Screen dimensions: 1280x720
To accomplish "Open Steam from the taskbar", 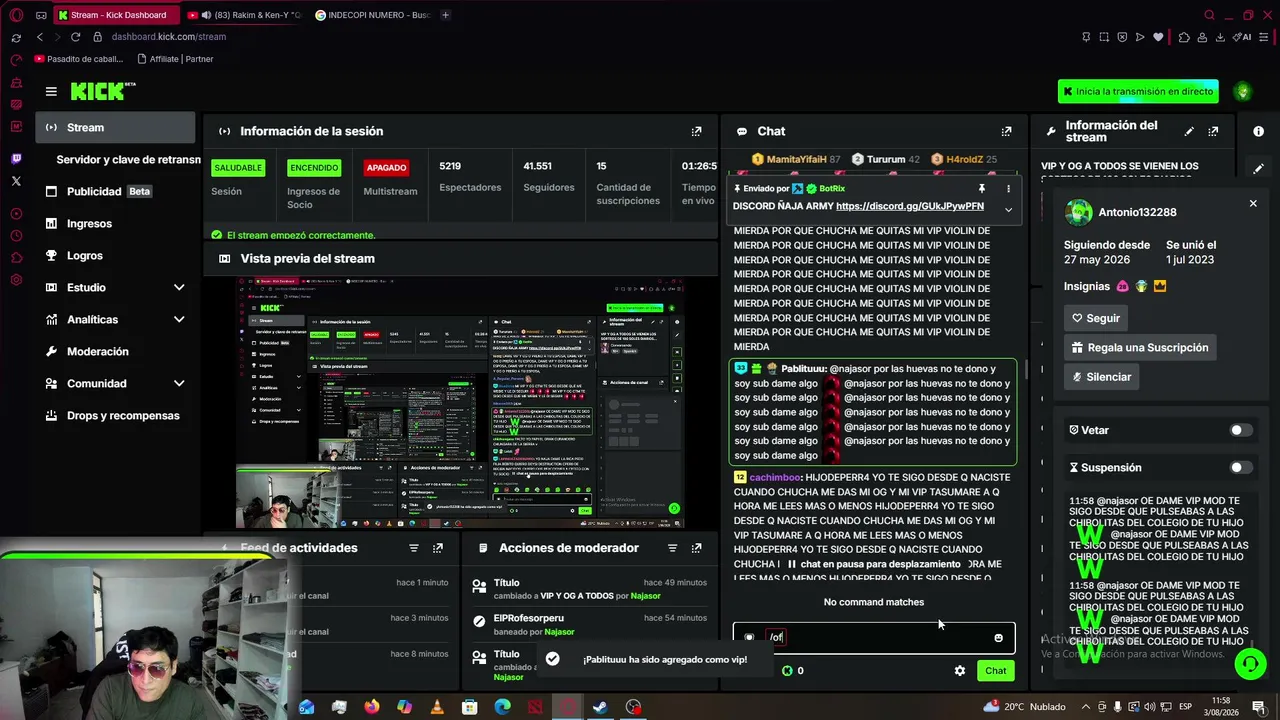I will coord(600,707).
